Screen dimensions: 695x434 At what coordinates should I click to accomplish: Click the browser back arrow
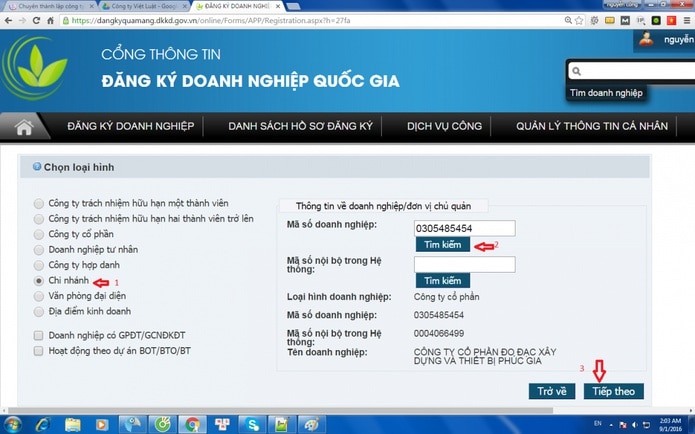(8, 20)
